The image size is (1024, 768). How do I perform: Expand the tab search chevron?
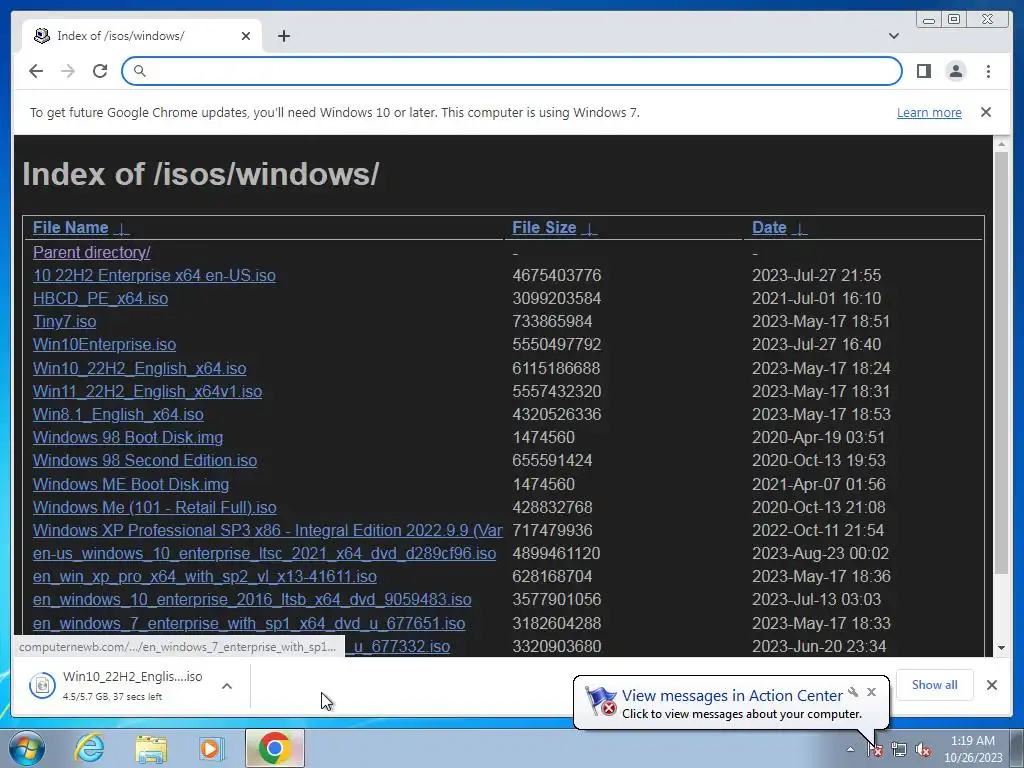pyautogui.click(x=893, y=36)
